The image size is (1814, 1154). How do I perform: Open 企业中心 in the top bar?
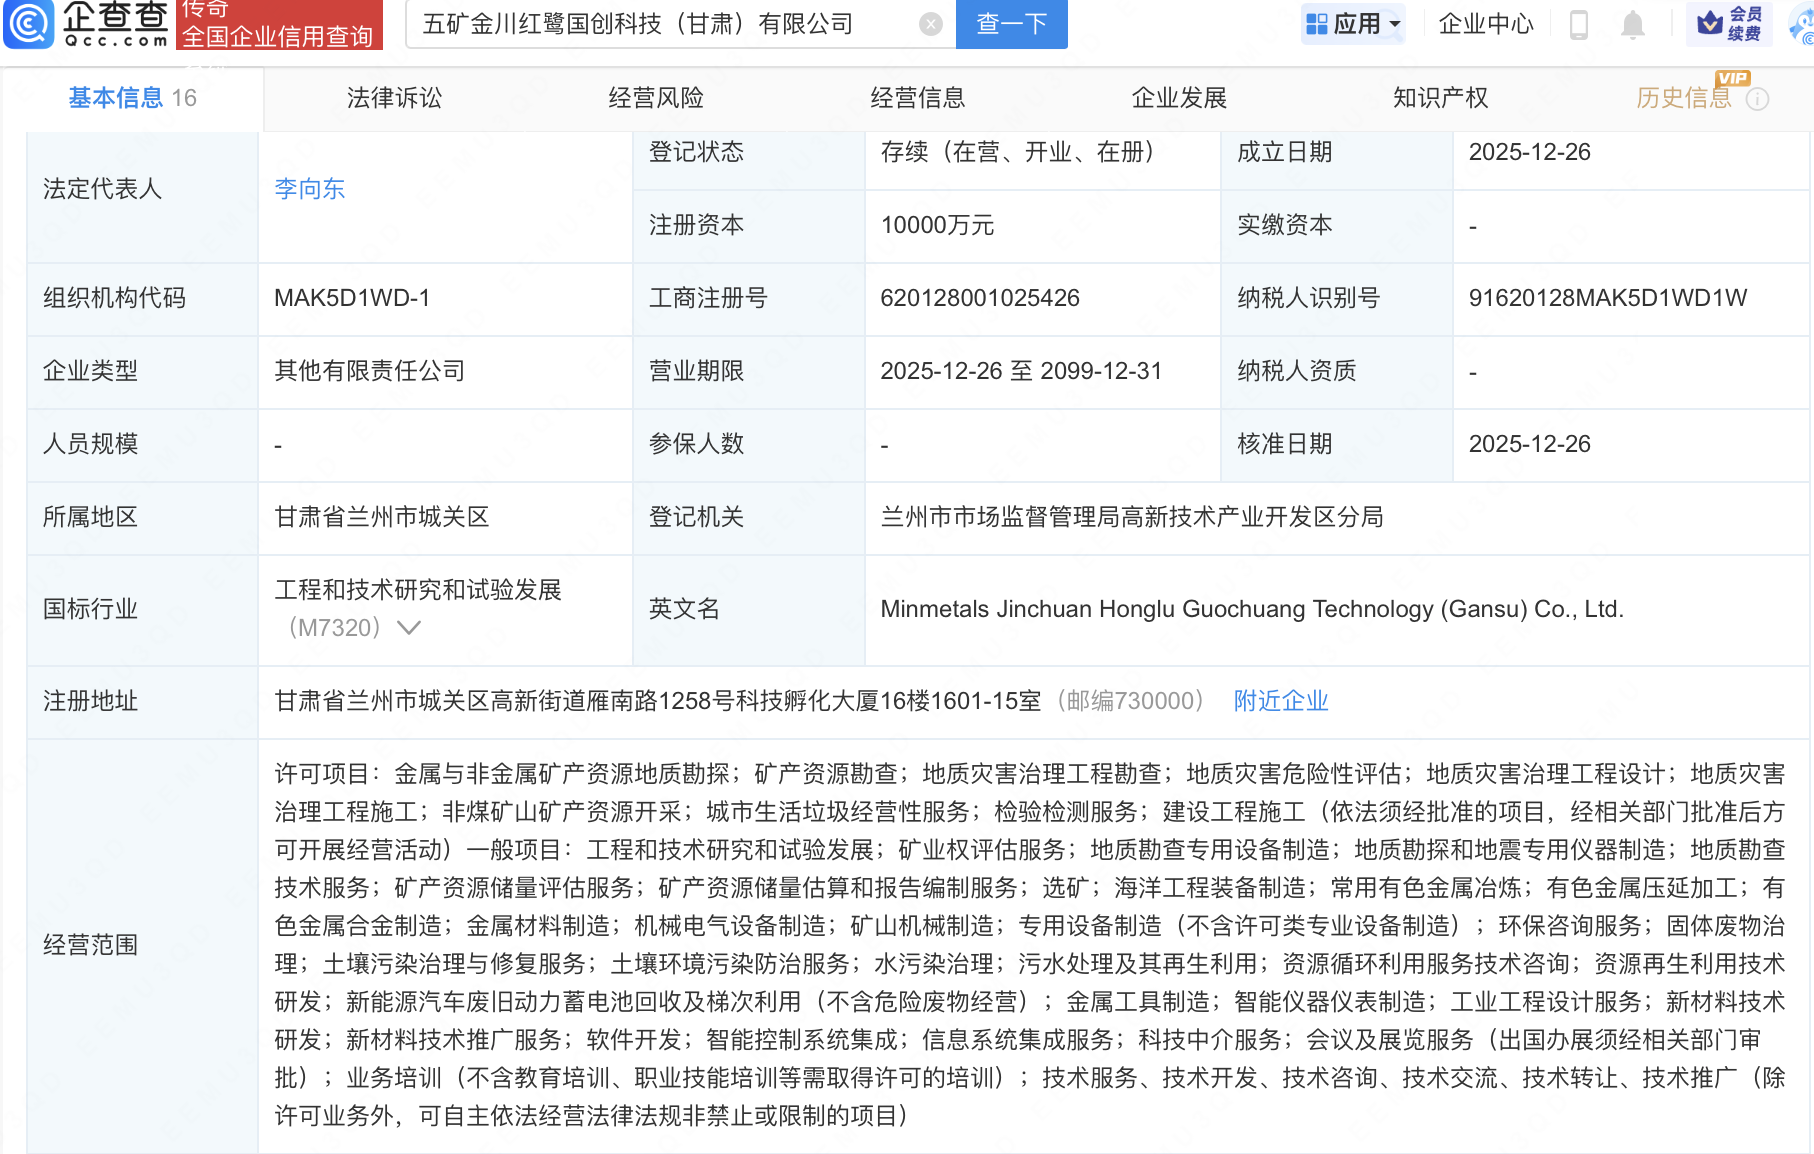1485,24
